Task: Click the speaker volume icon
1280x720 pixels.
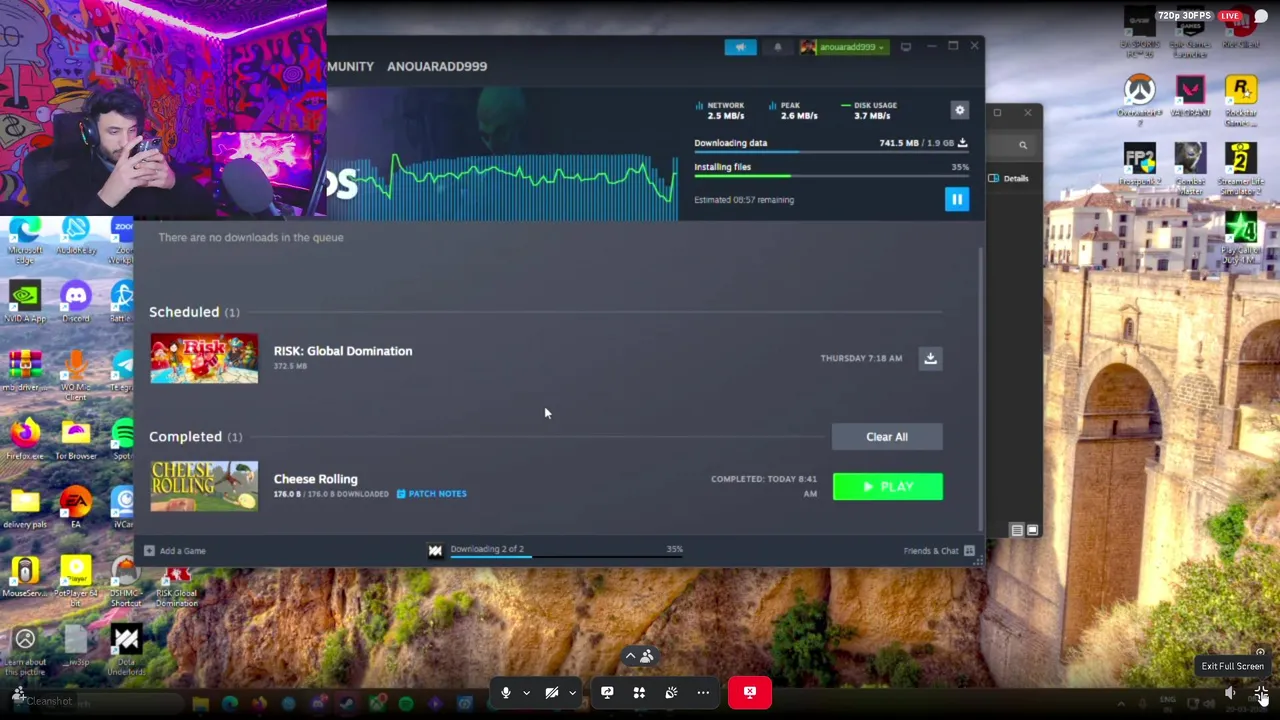Action: [x=1230, y=694]
